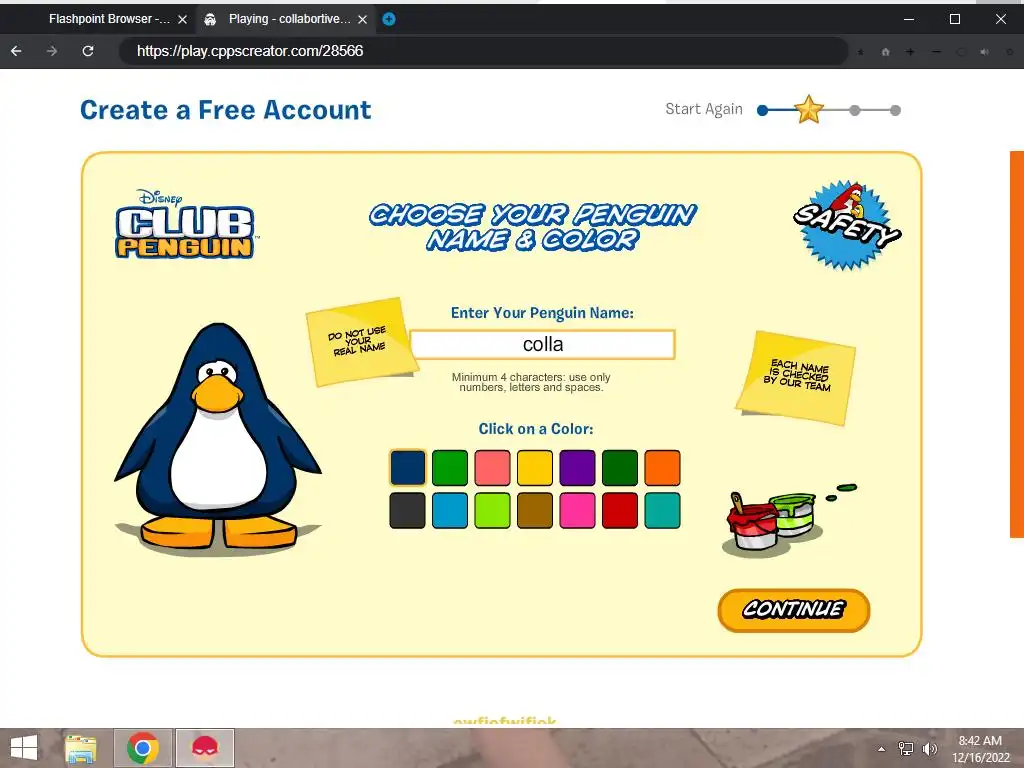Open Google Chrome from the taskbar
This screenshot has height=768, width=1024.
coord(143,748)
